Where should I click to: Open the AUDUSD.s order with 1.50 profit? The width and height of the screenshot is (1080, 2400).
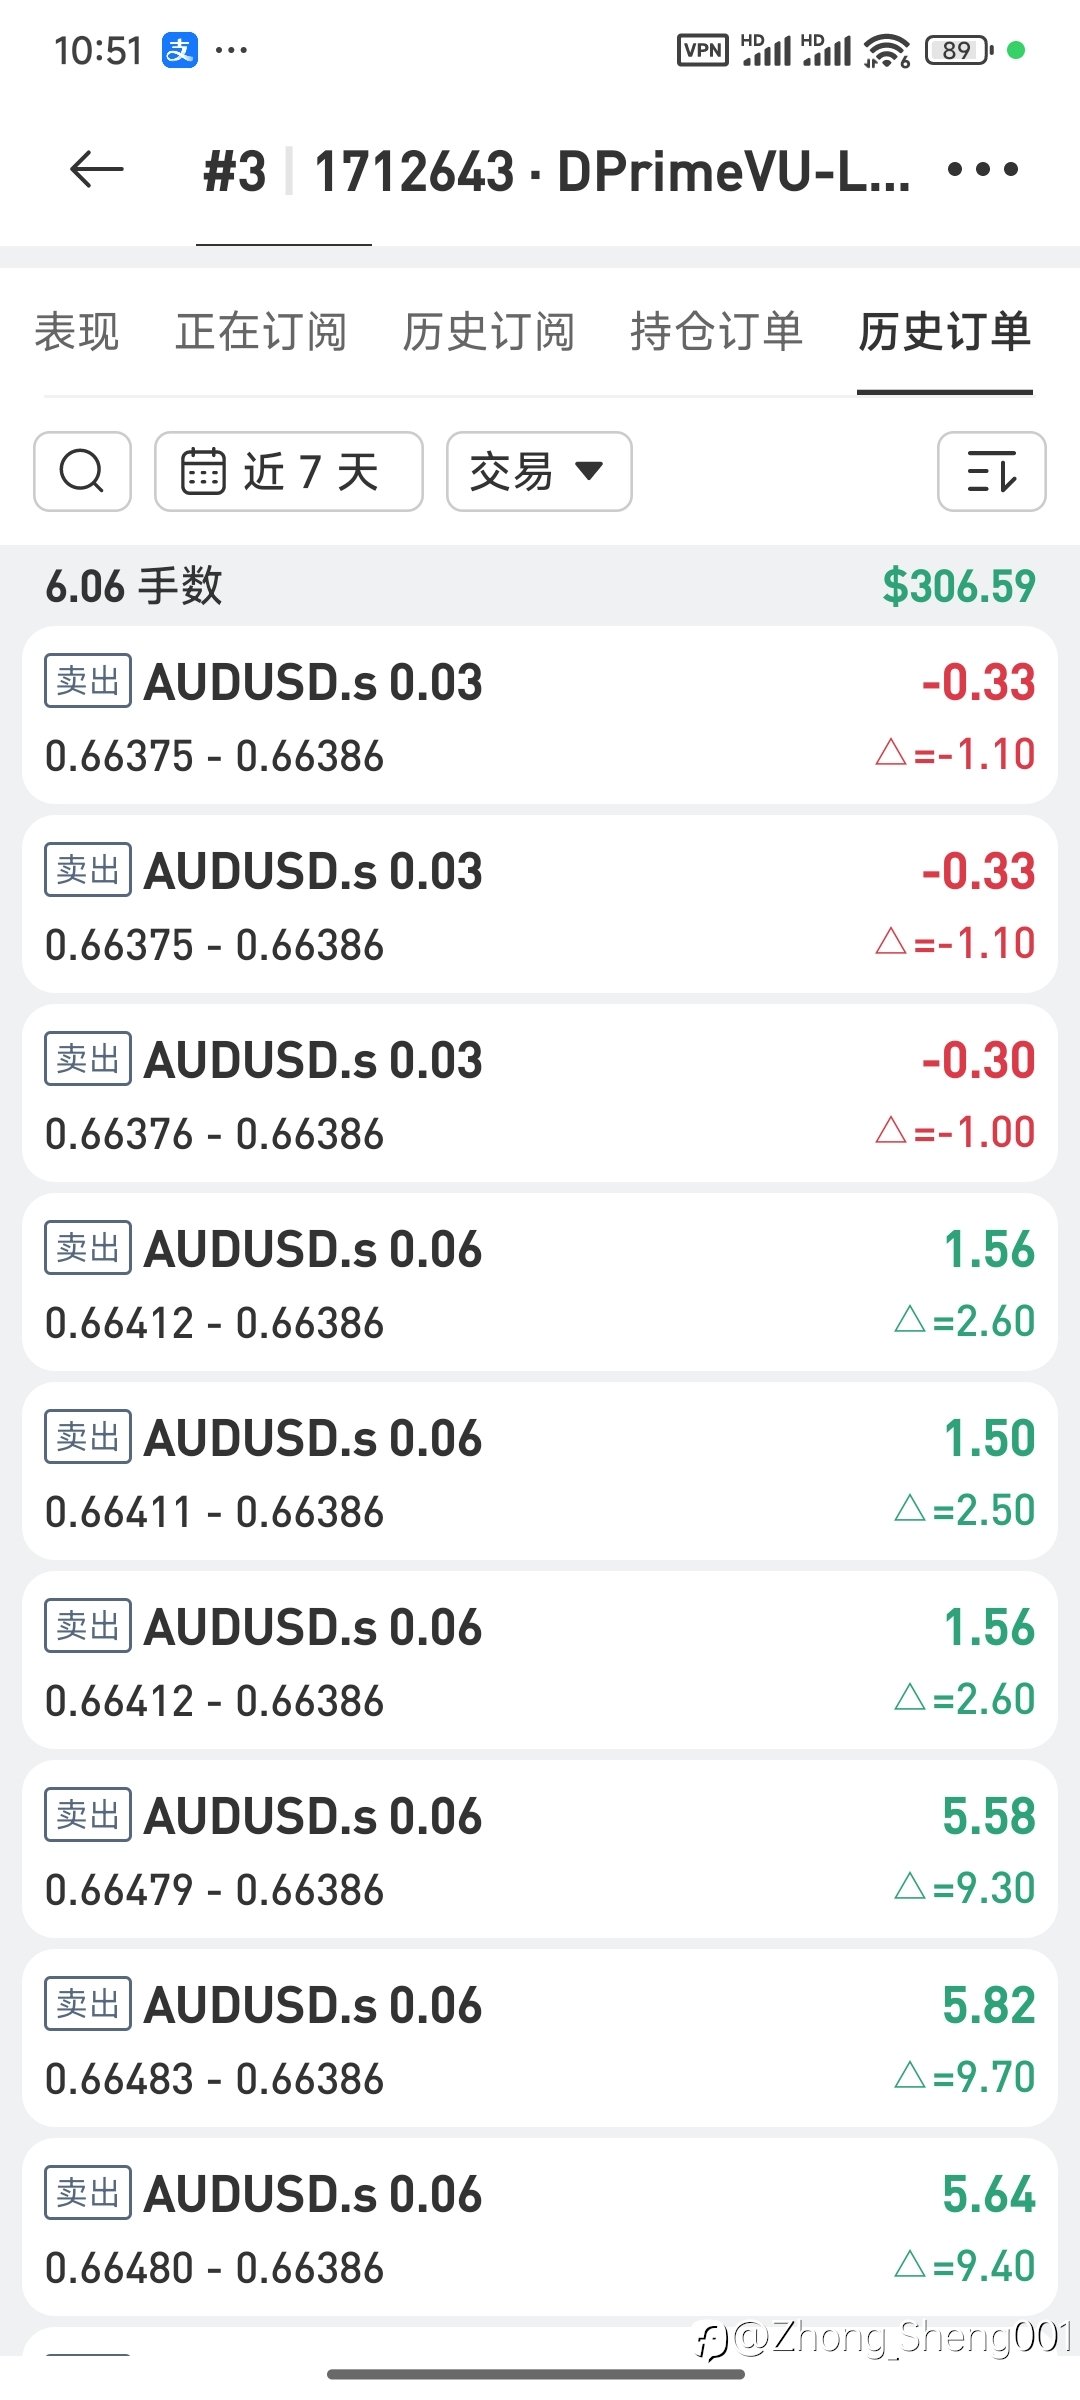[540, 1472]
